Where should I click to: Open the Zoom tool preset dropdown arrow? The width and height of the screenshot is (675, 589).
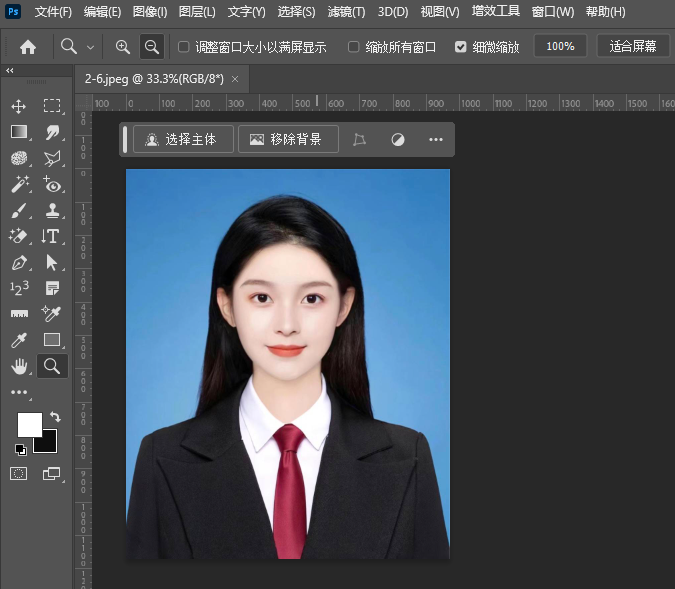pyautogui.click(x=91, y=47)
